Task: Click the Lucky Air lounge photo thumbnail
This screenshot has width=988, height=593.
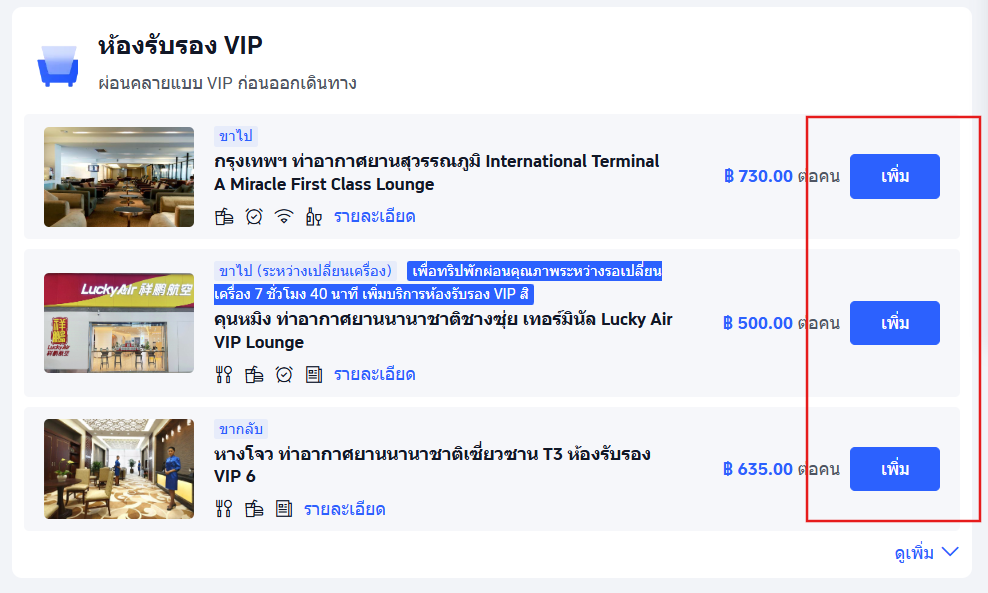Action: 118,322
